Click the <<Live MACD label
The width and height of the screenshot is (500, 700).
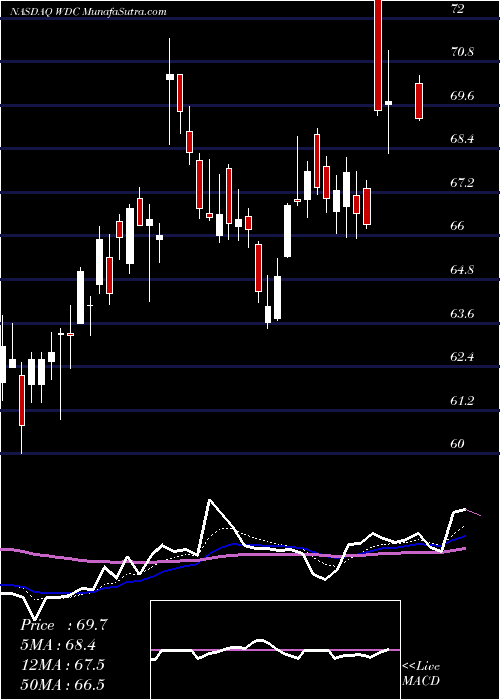pos(421,673)
